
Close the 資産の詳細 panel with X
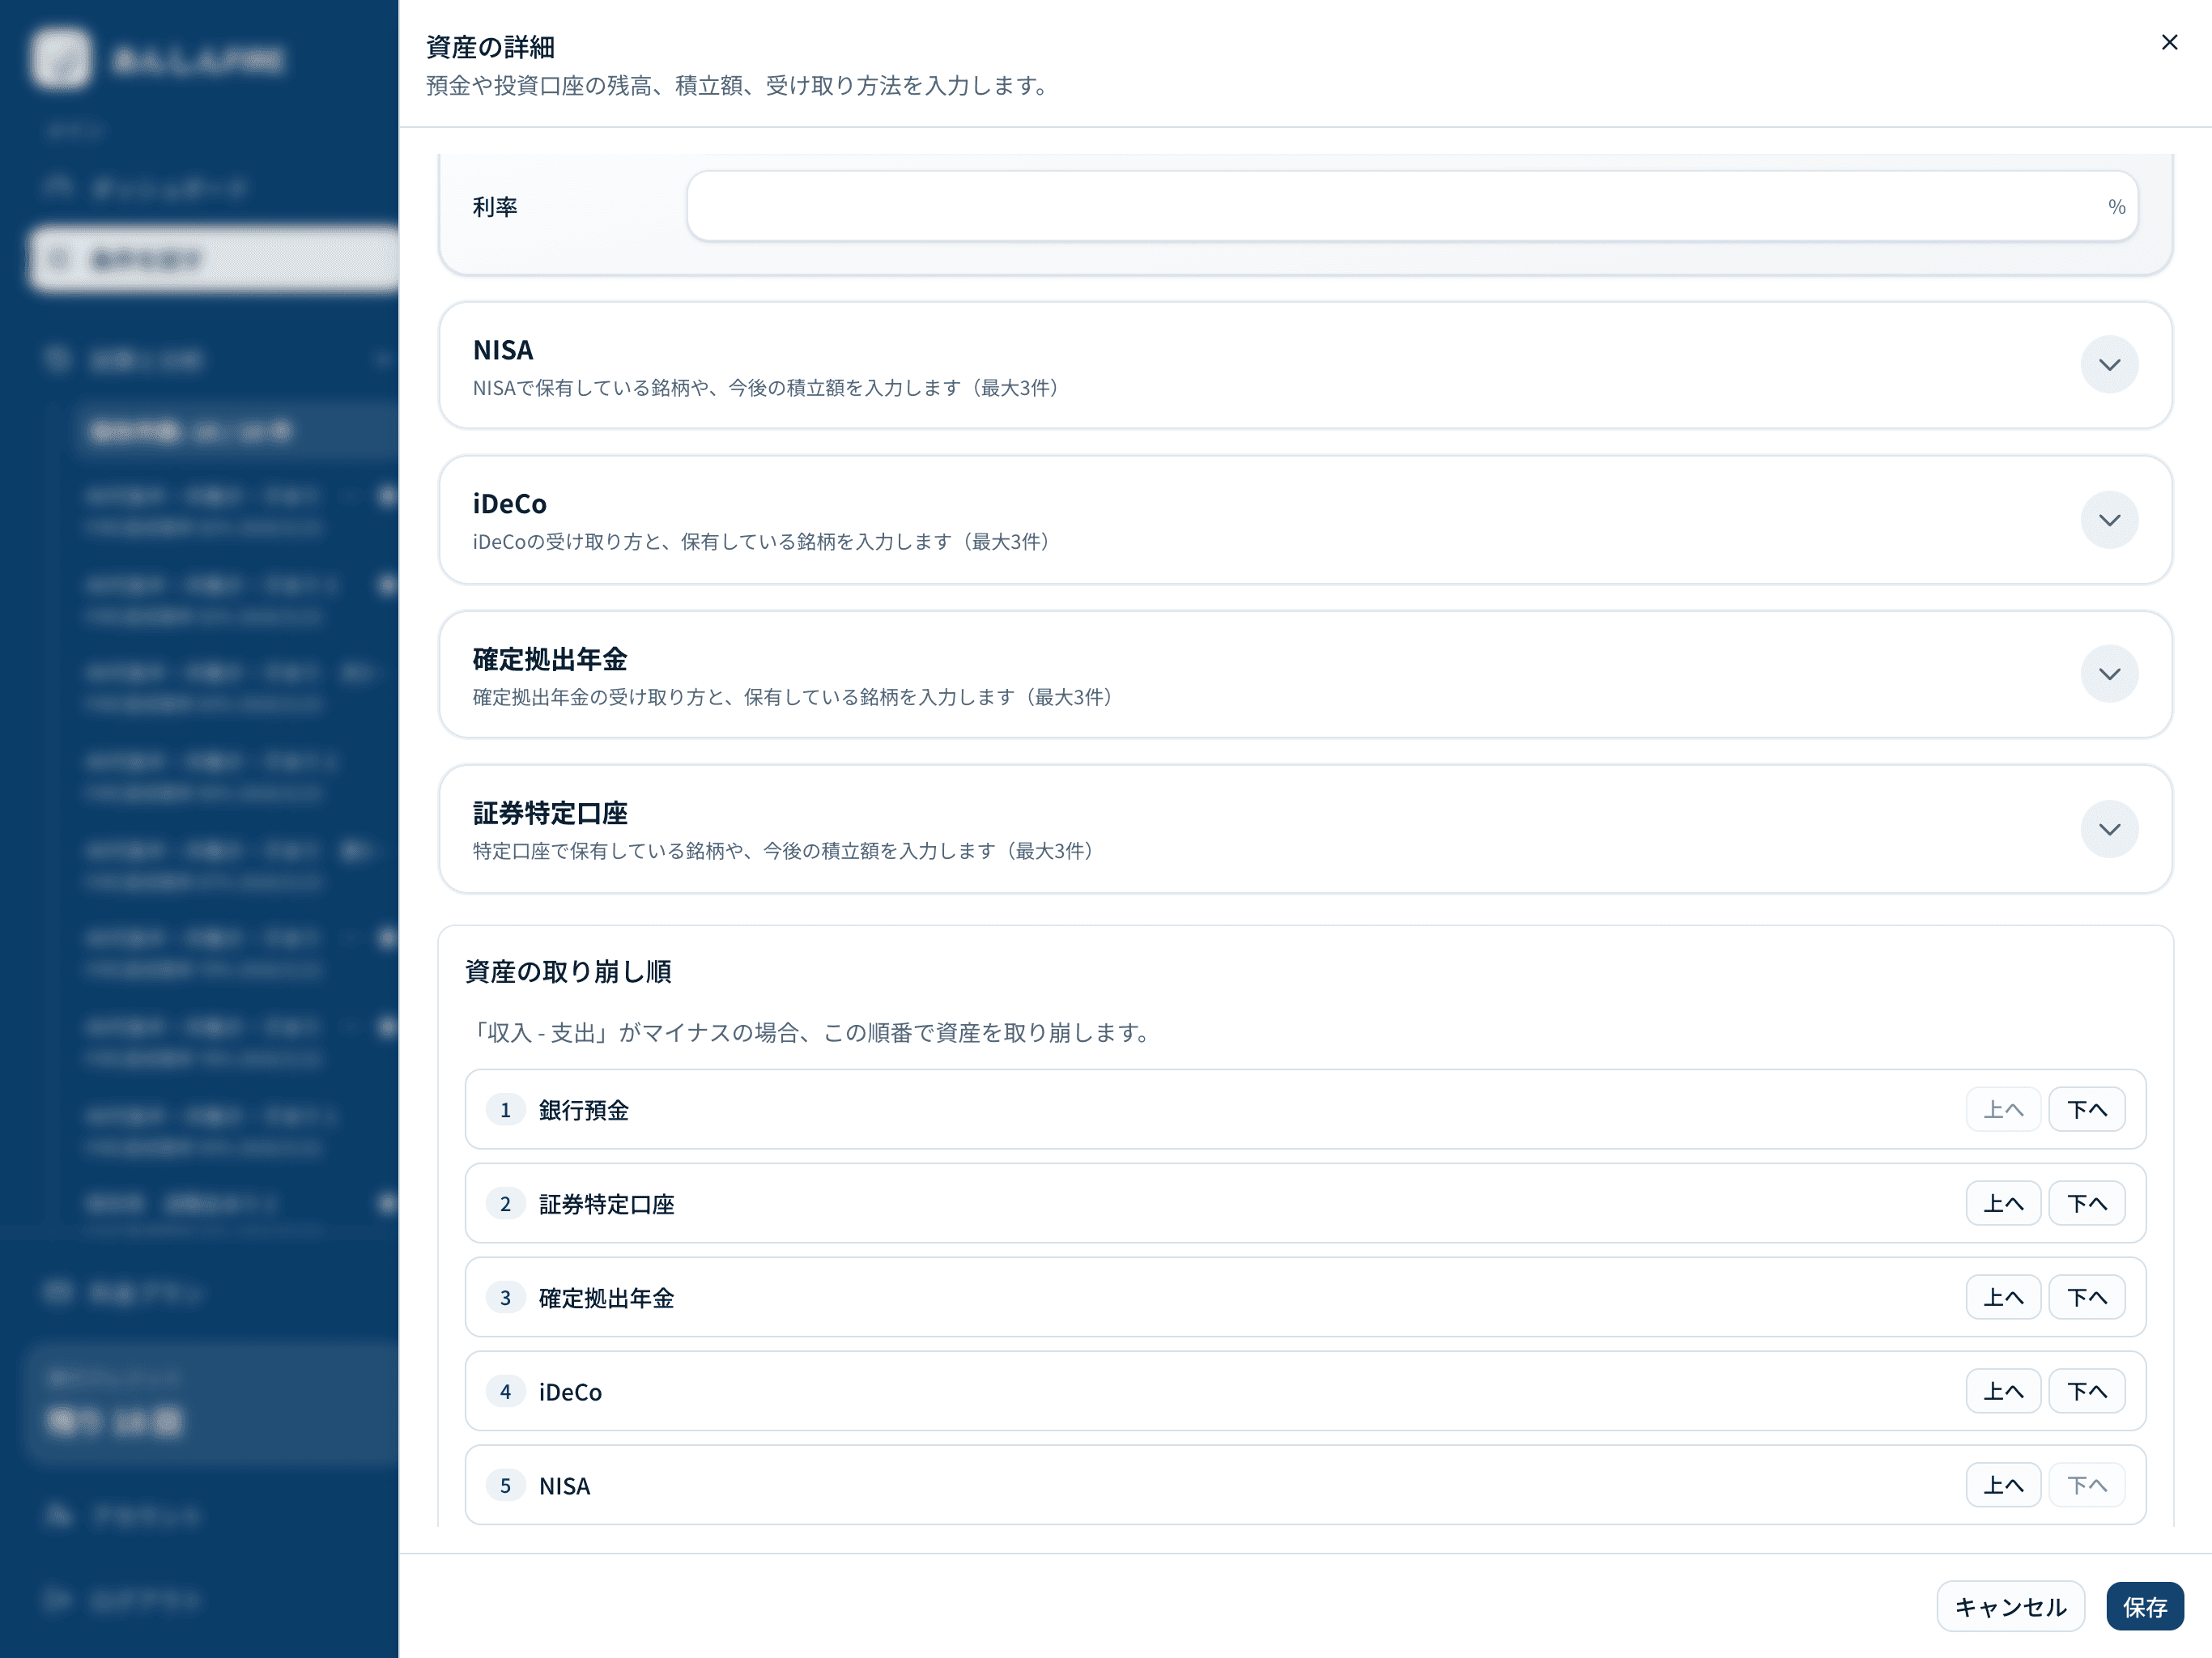tap(2169, 42)
